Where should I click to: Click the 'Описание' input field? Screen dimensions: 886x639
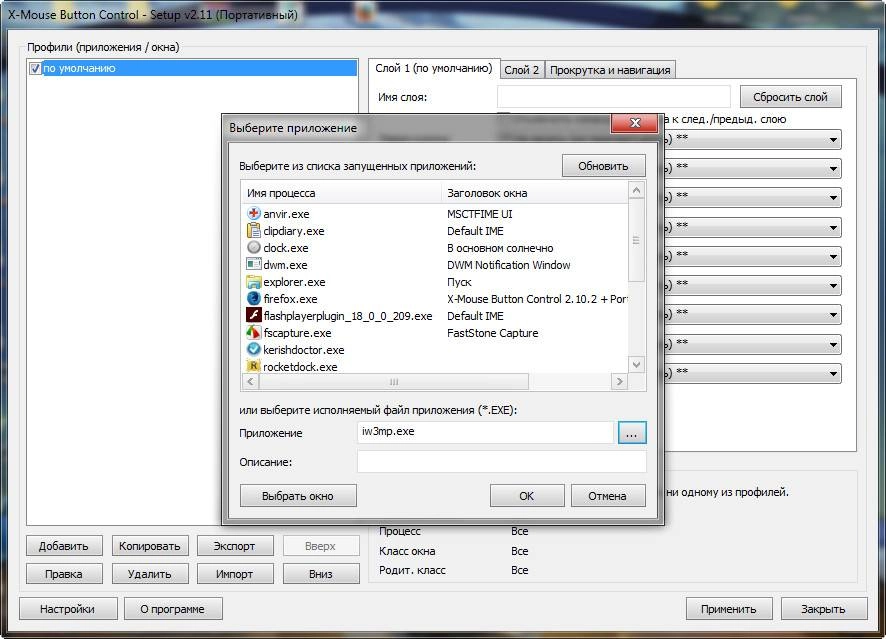(502, 462)
